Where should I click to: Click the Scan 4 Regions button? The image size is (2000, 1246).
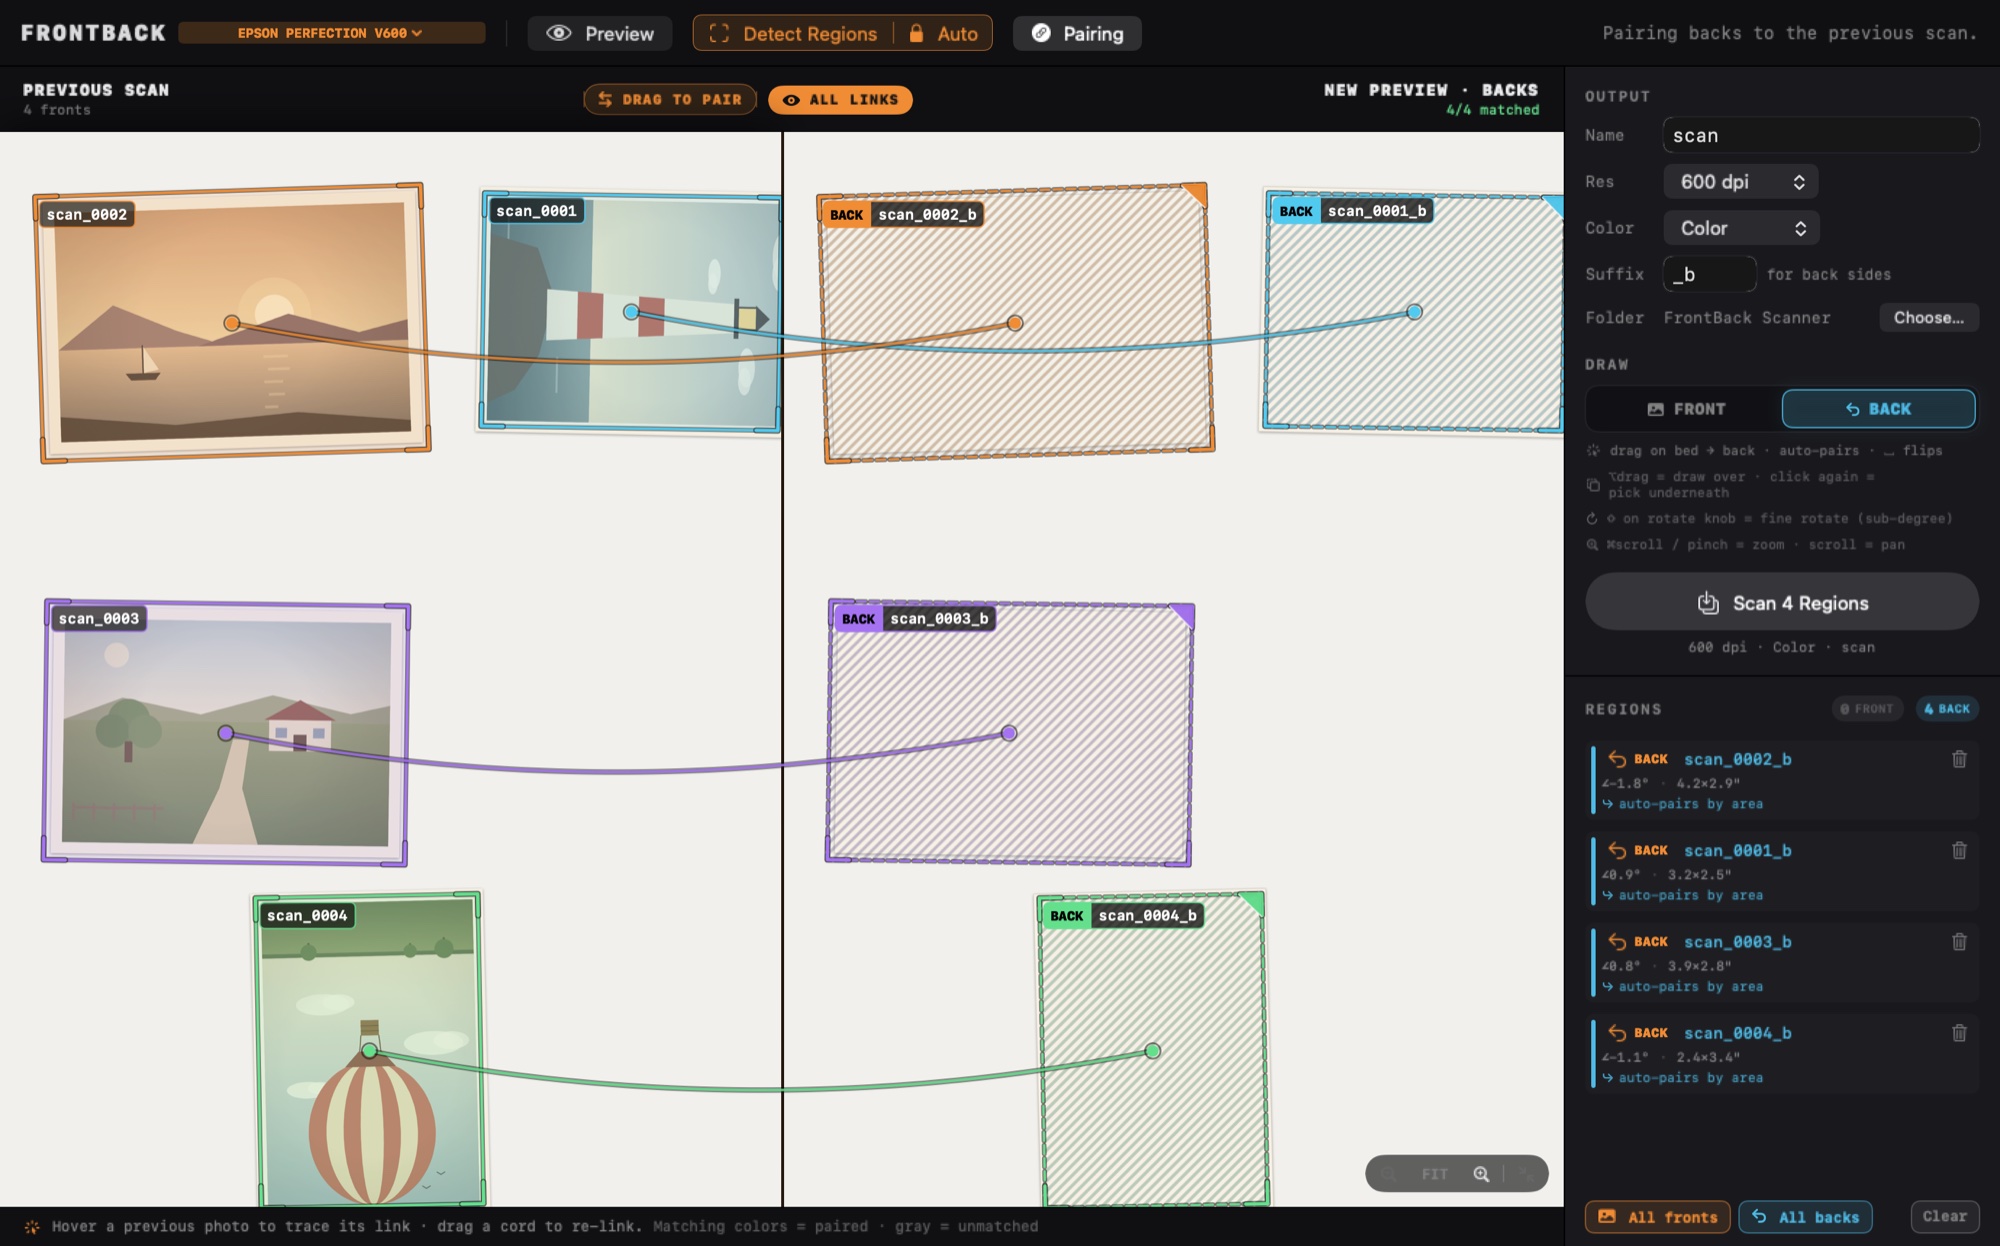pos(1781,602)
